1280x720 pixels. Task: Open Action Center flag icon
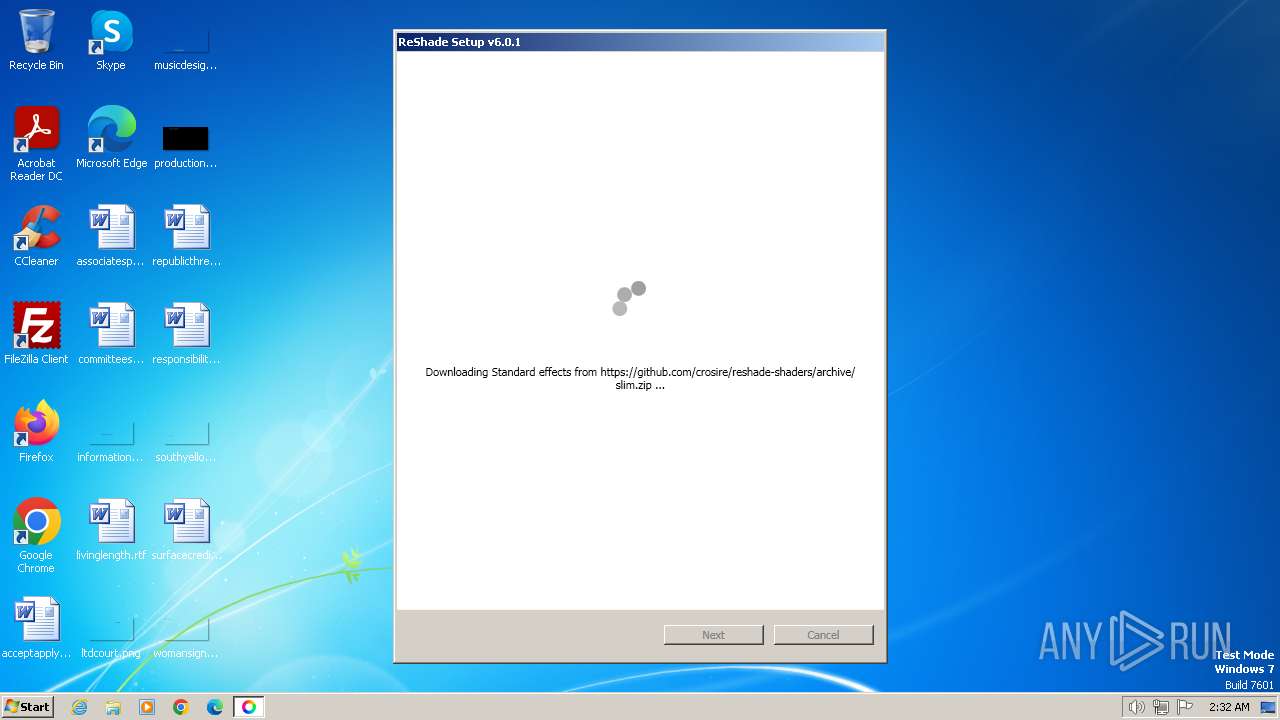tap(1185, 707)
